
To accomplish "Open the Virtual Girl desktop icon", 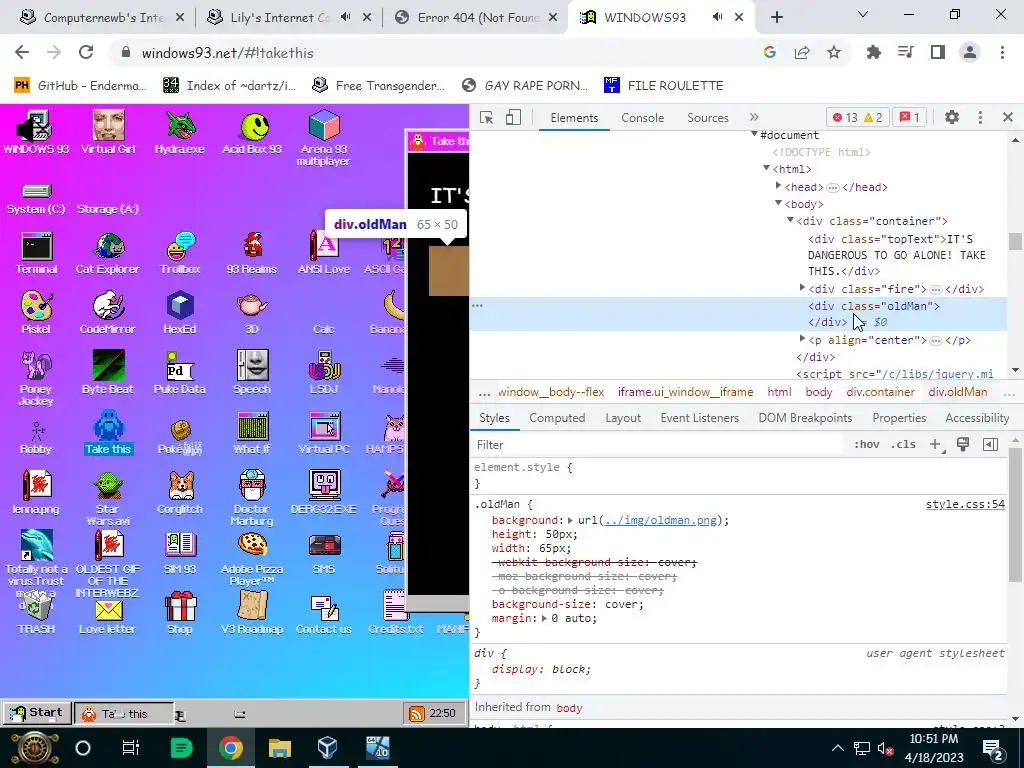I will 108,132.
